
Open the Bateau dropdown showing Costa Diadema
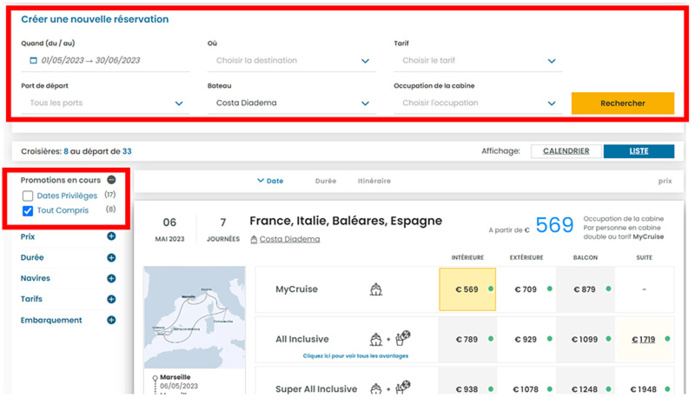[x=292, y=103]
